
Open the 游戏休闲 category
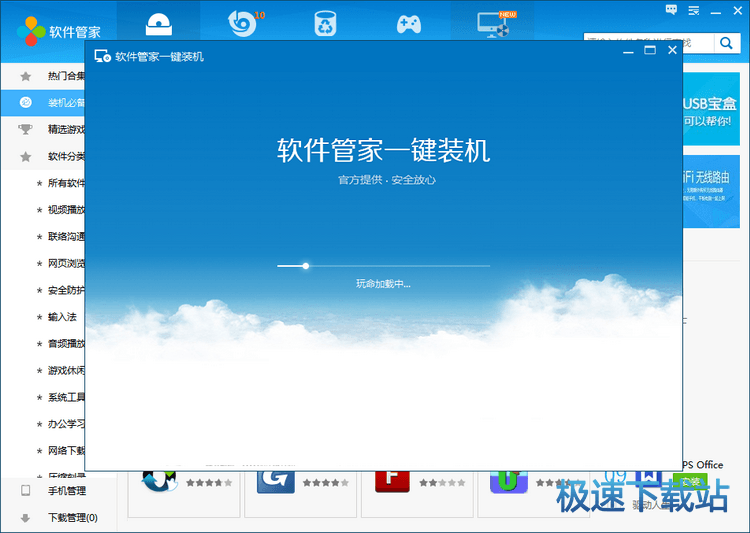pyautogui.click(x=66, y=370)
